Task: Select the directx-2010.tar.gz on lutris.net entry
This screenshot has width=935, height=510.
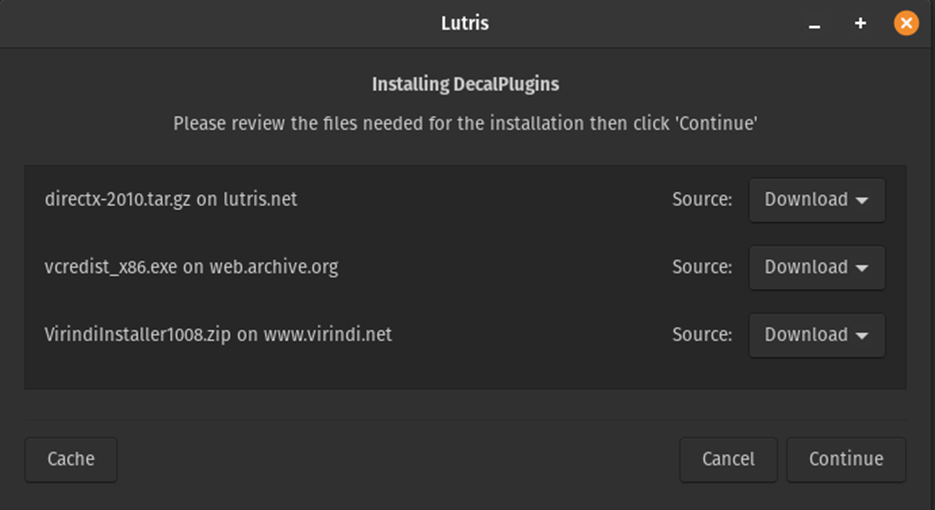Action: (x=171, y=199)
